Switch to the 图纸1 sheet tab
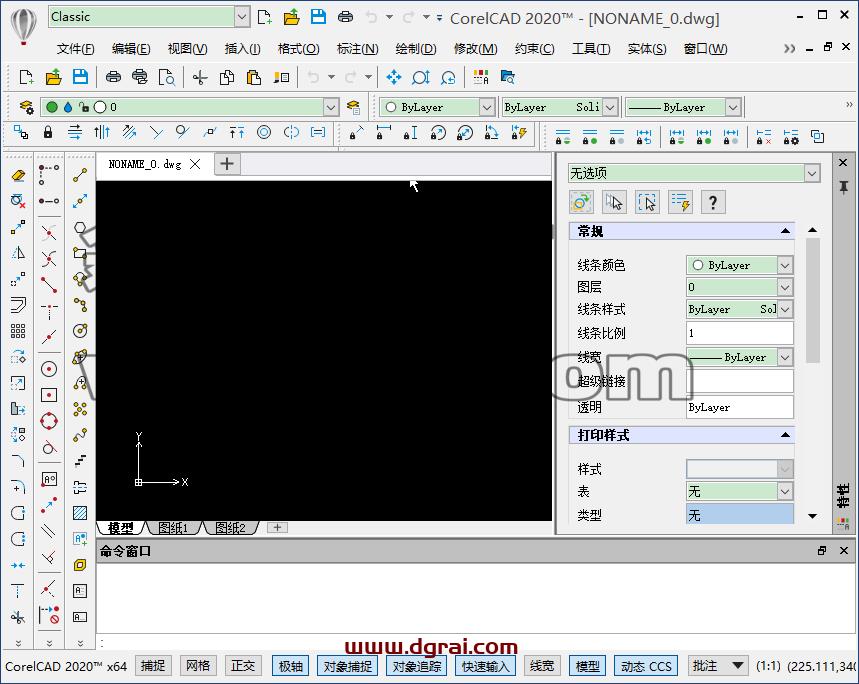The height and width of the screenshot is (684, 859). tap(173, 528)
